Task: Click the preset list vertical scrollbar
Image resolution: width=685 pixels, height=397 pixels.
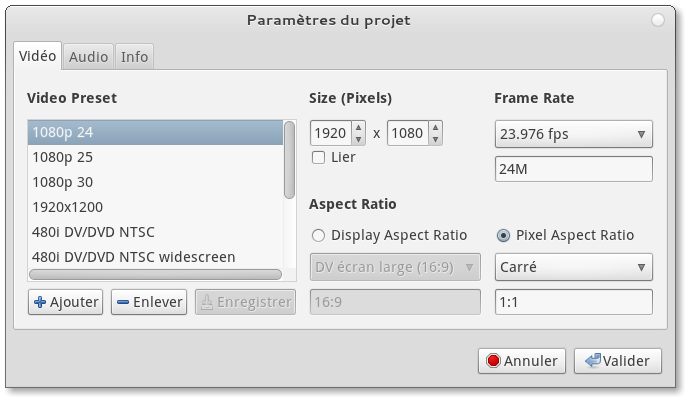Action: [289, 160]
